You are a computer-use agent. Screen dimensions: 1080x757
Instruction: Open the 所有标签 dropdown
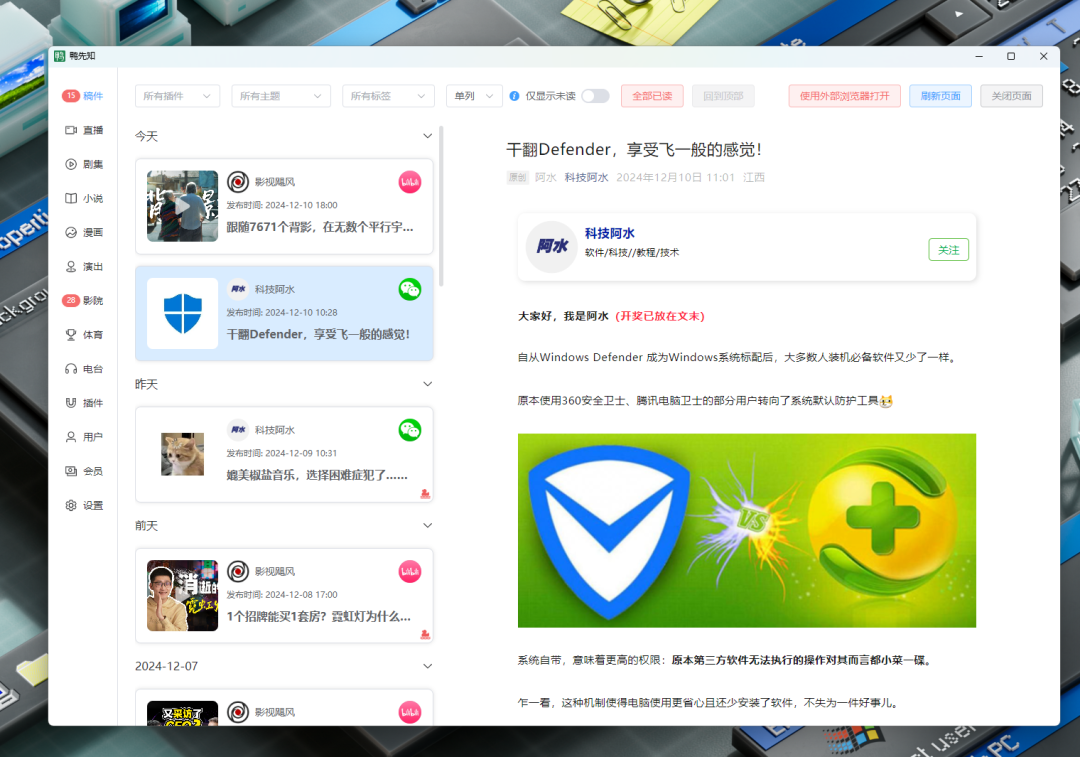tap(388, 96)
